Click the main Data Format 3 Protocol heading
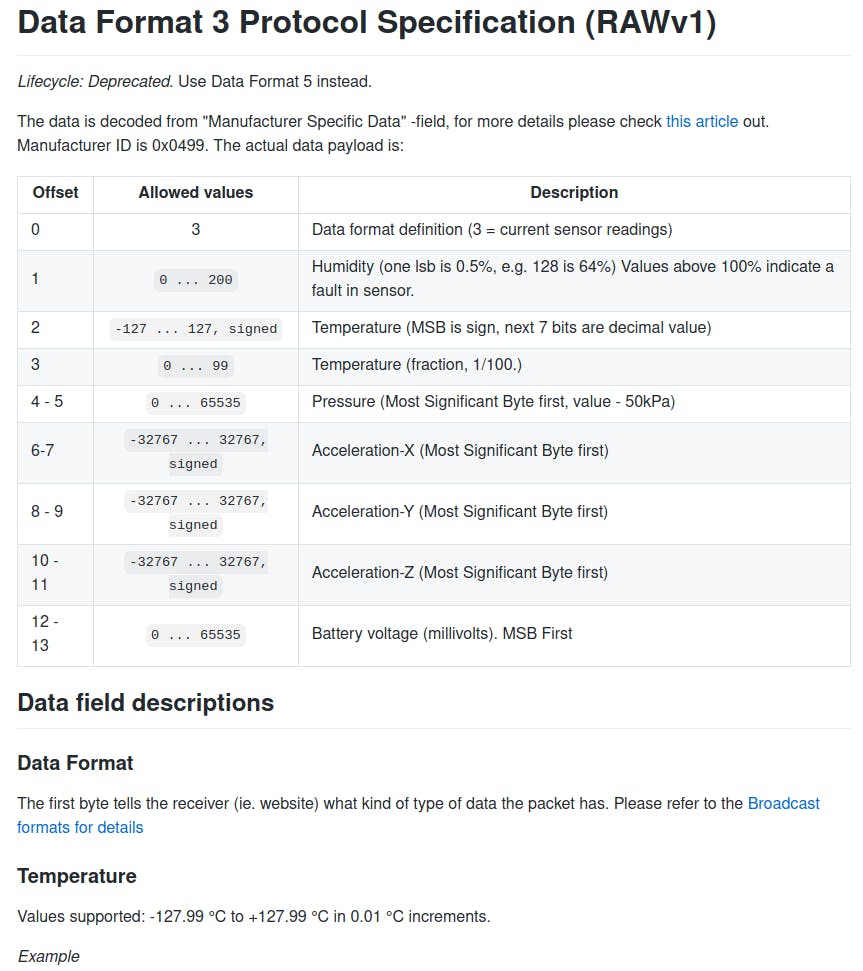This screenshot has height=971, width=863. [x=367, y=24]
